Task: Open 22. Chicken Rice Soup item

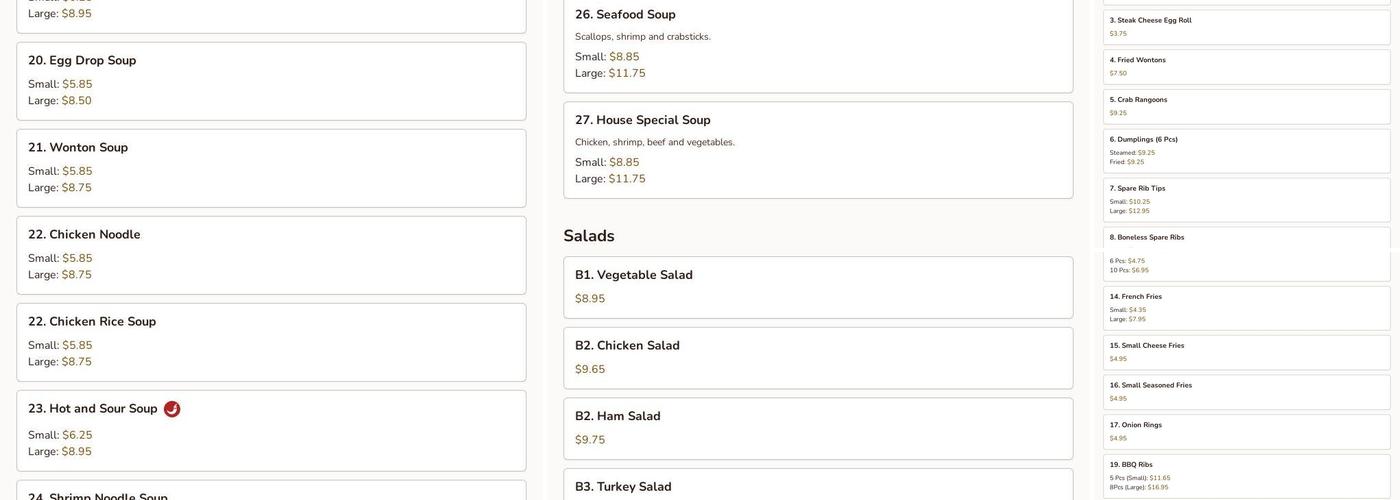Action: (x=271, y=342)
